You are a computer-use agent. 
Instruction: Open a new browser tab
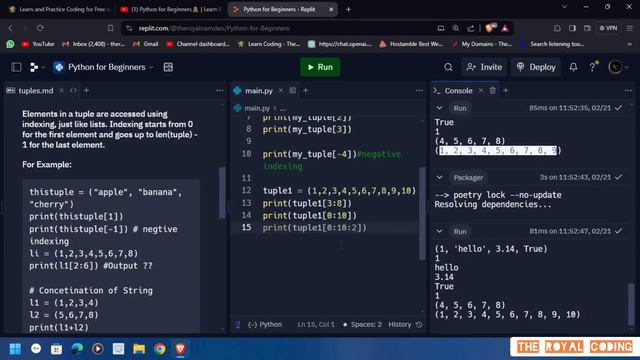[x=348, y=9]
